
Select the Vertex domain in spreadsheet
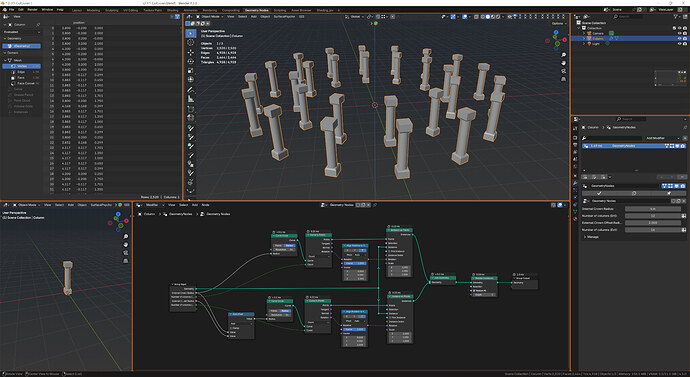[22, 66]
